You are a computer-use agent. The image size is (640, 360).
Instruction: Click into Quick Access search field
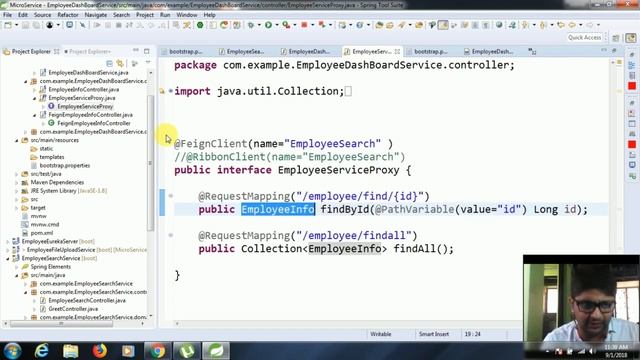pos(584,38)
